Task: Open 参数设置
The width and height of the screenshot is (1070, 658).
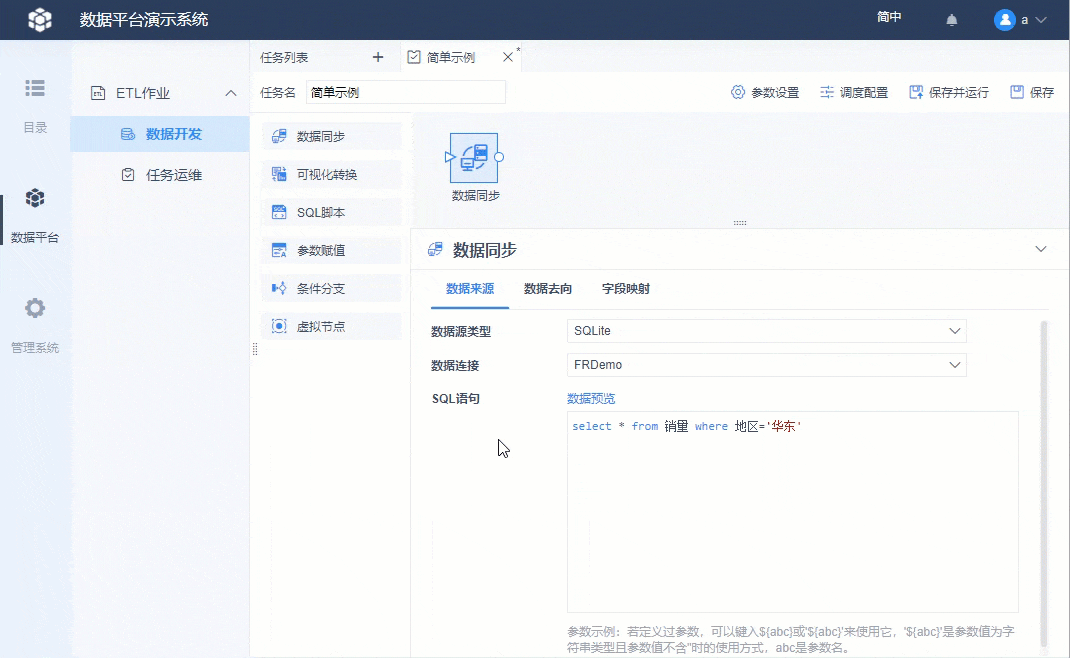Action: [765, 92]
